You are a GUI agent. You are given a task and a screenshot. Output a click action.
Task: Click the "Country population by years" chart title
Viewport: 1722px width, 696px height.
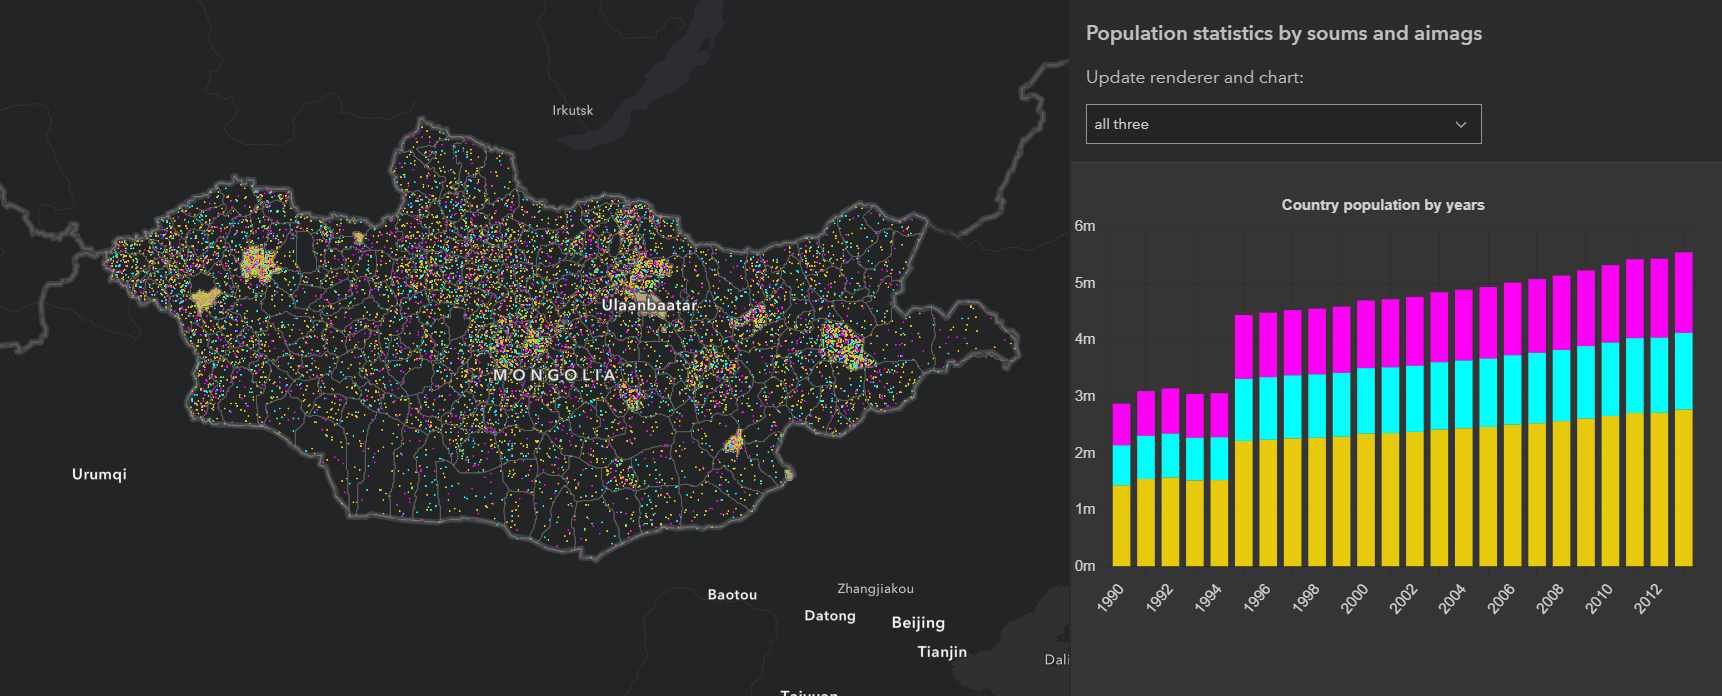pyautogui.click(x=1382, y=205)
